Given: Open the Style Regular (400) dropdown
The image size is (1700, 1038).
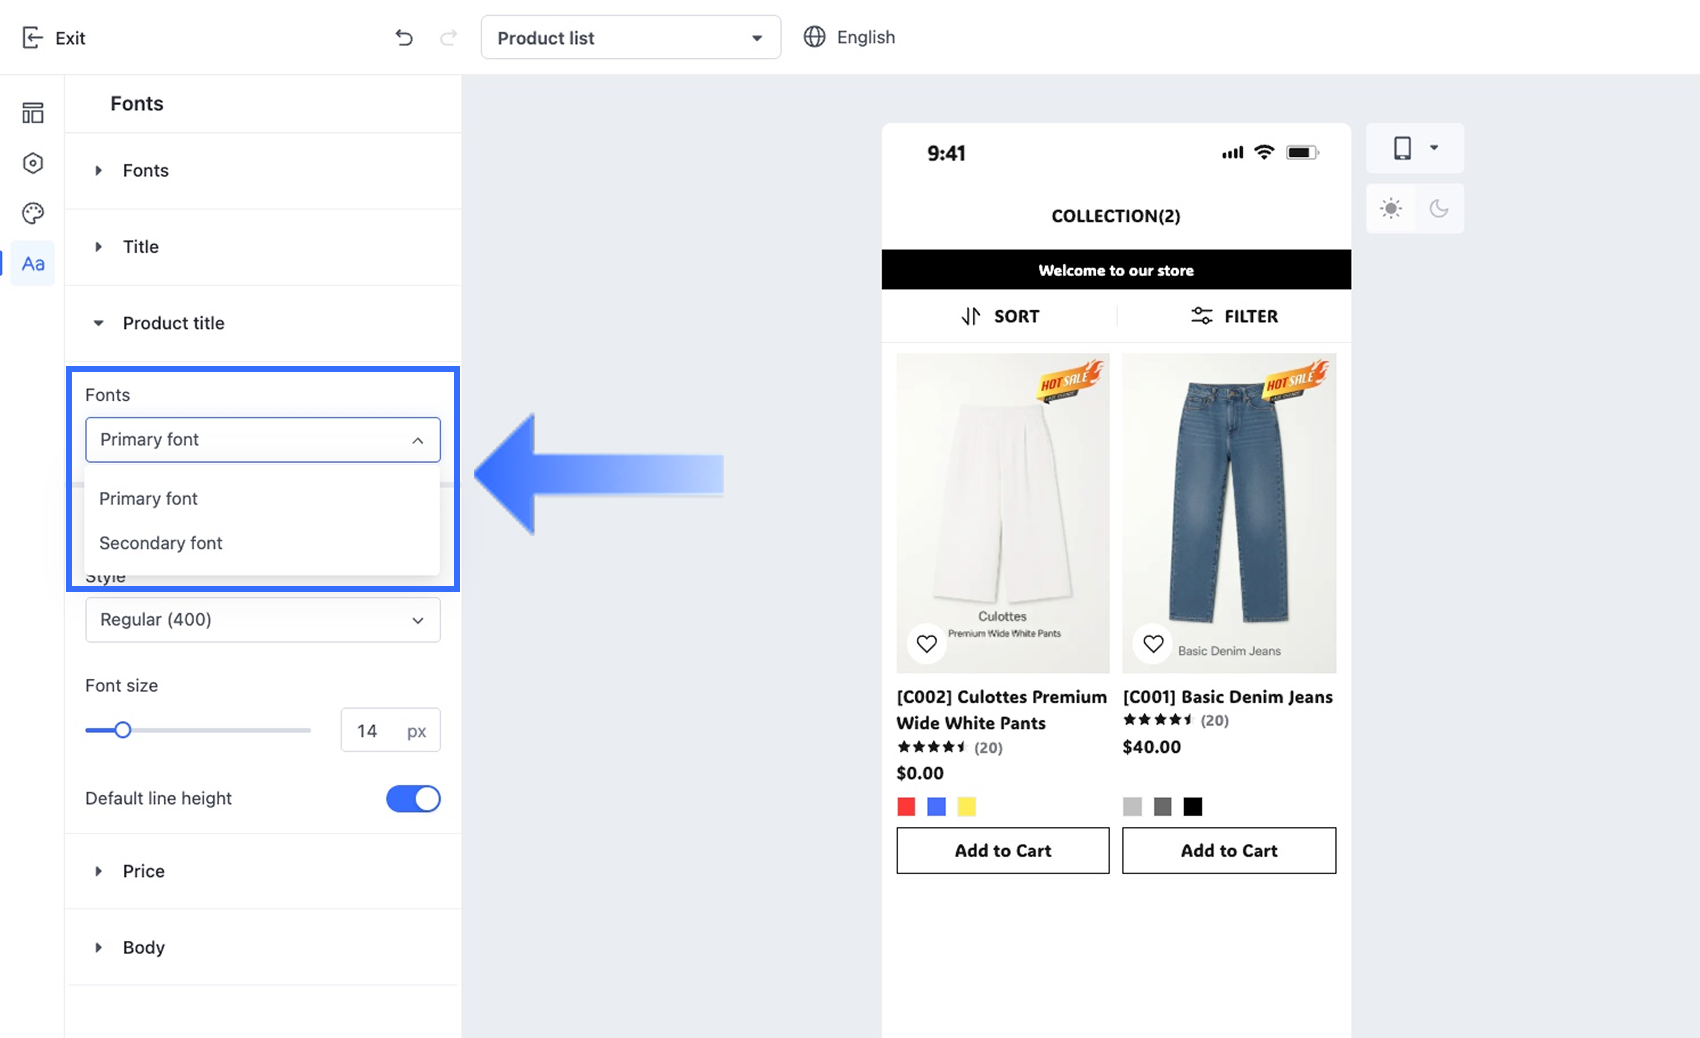Looking at the screenshot, I should [262, 620].
